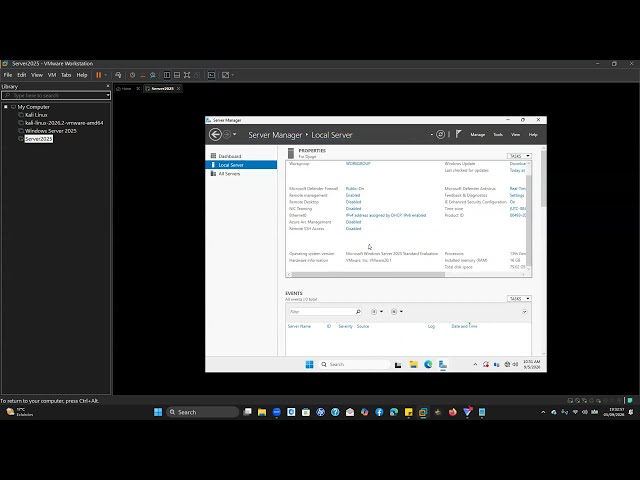Open the Properties TASKS dropdown
The image size is (640, 480).
pos(519,156)
